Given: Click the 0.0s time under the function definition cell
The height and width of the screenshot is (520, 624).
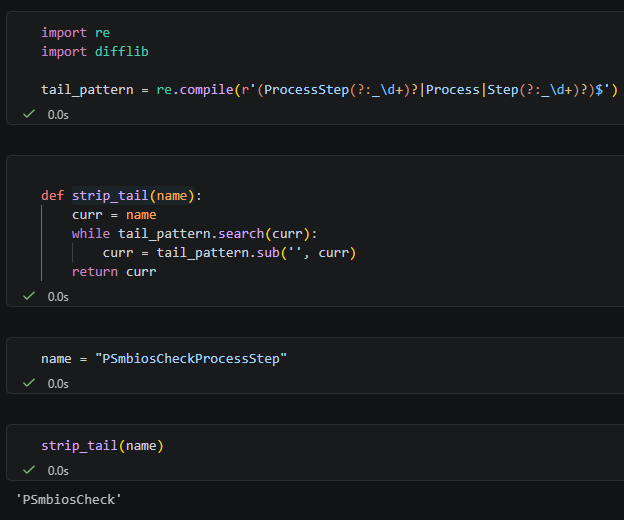Looking at the screenshot, I should pyautogui.click(x=58, y=296).
